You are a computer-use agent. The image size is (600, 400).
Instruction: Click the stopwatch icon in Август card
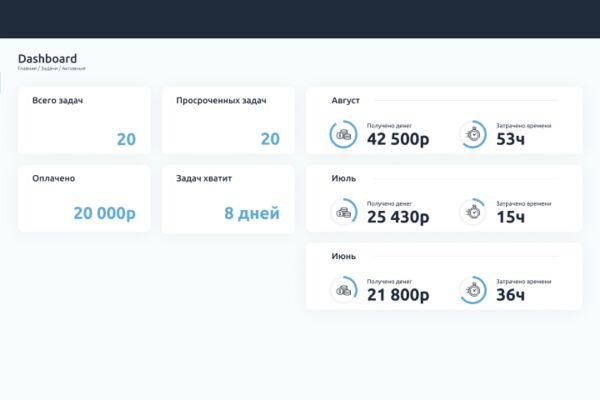pyautogui.click(x=473, y=134)
